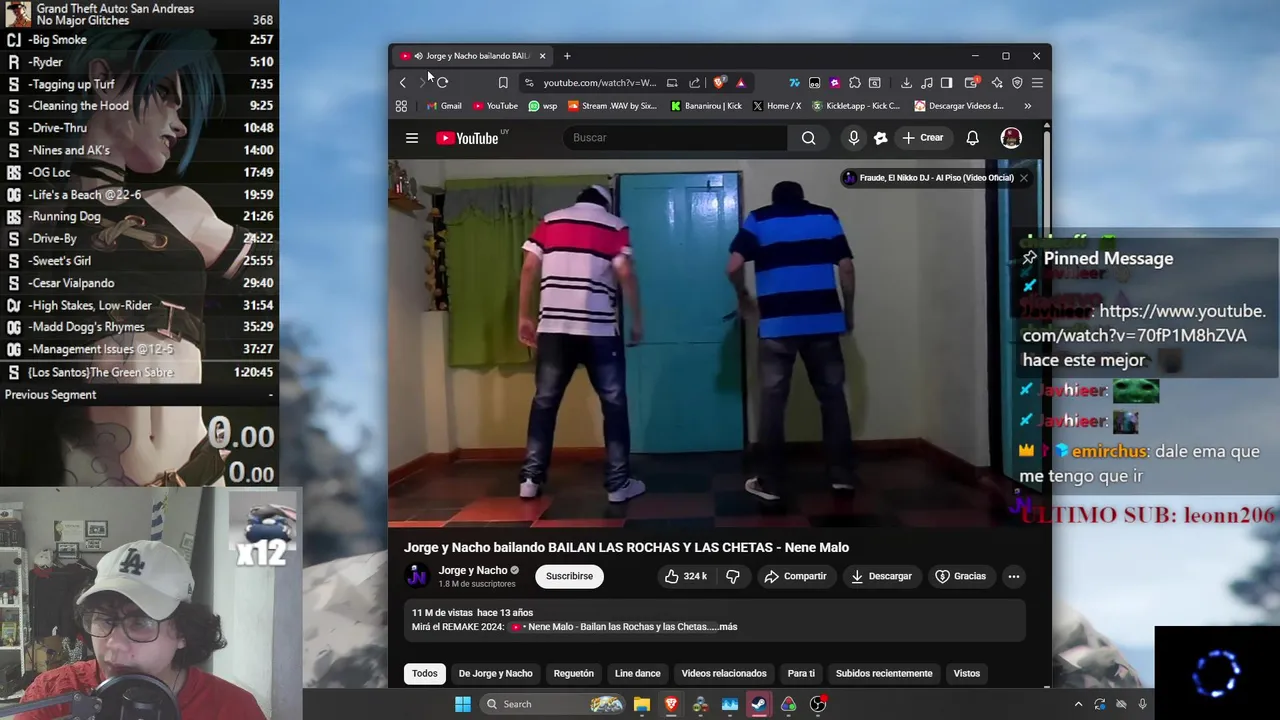
Task: Click the Gracias thanks button
Action: click(x=960, y=576)
